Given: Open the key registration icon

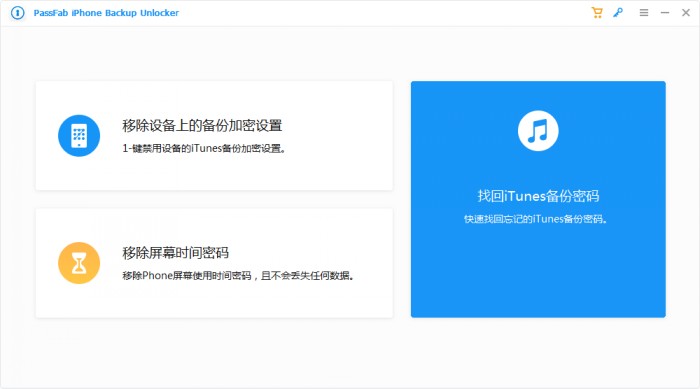Looking at the screenshot, I should click(618, 13).
